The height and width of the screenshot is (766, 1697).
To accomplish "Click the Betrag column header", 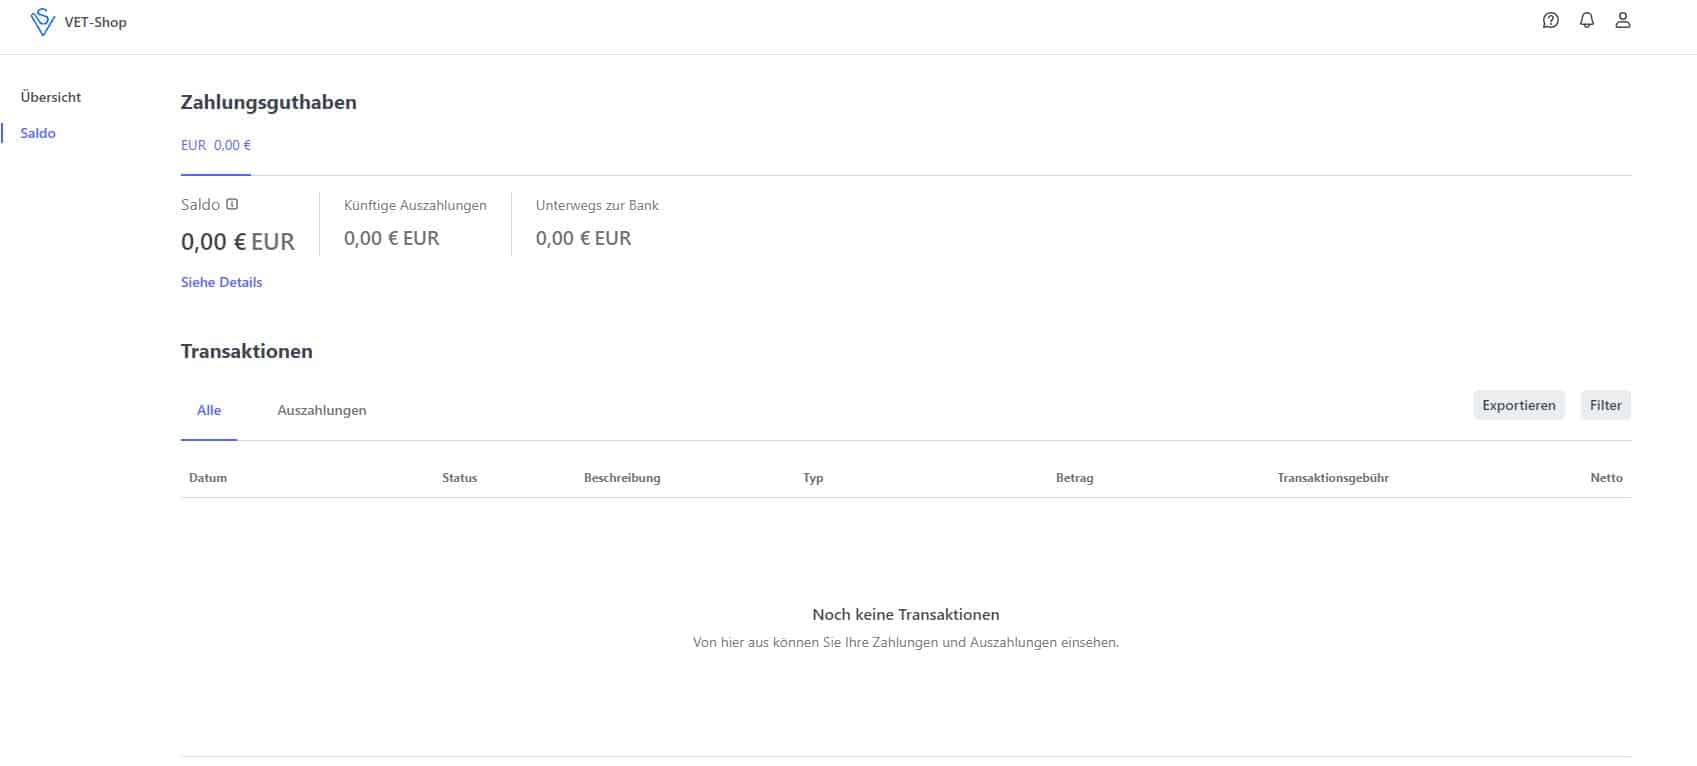I will pyautogui.click(x=1075, y=478).
